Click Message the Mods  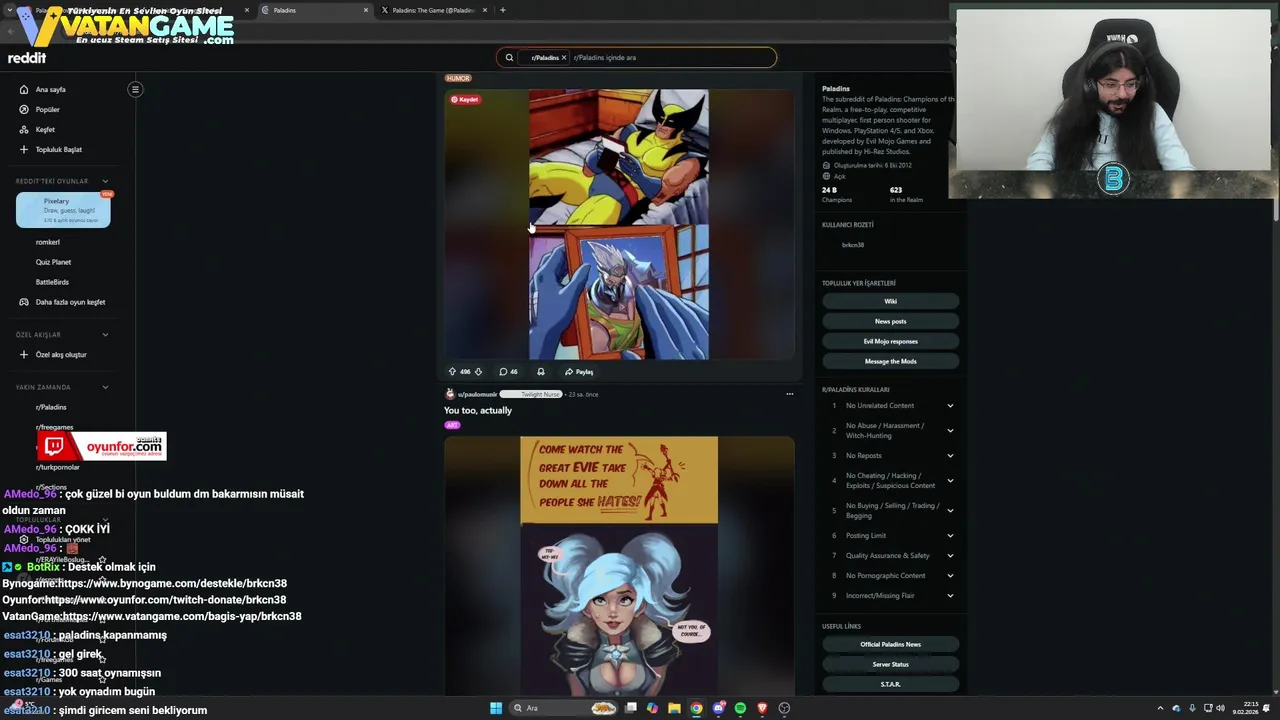click(890, 361)
